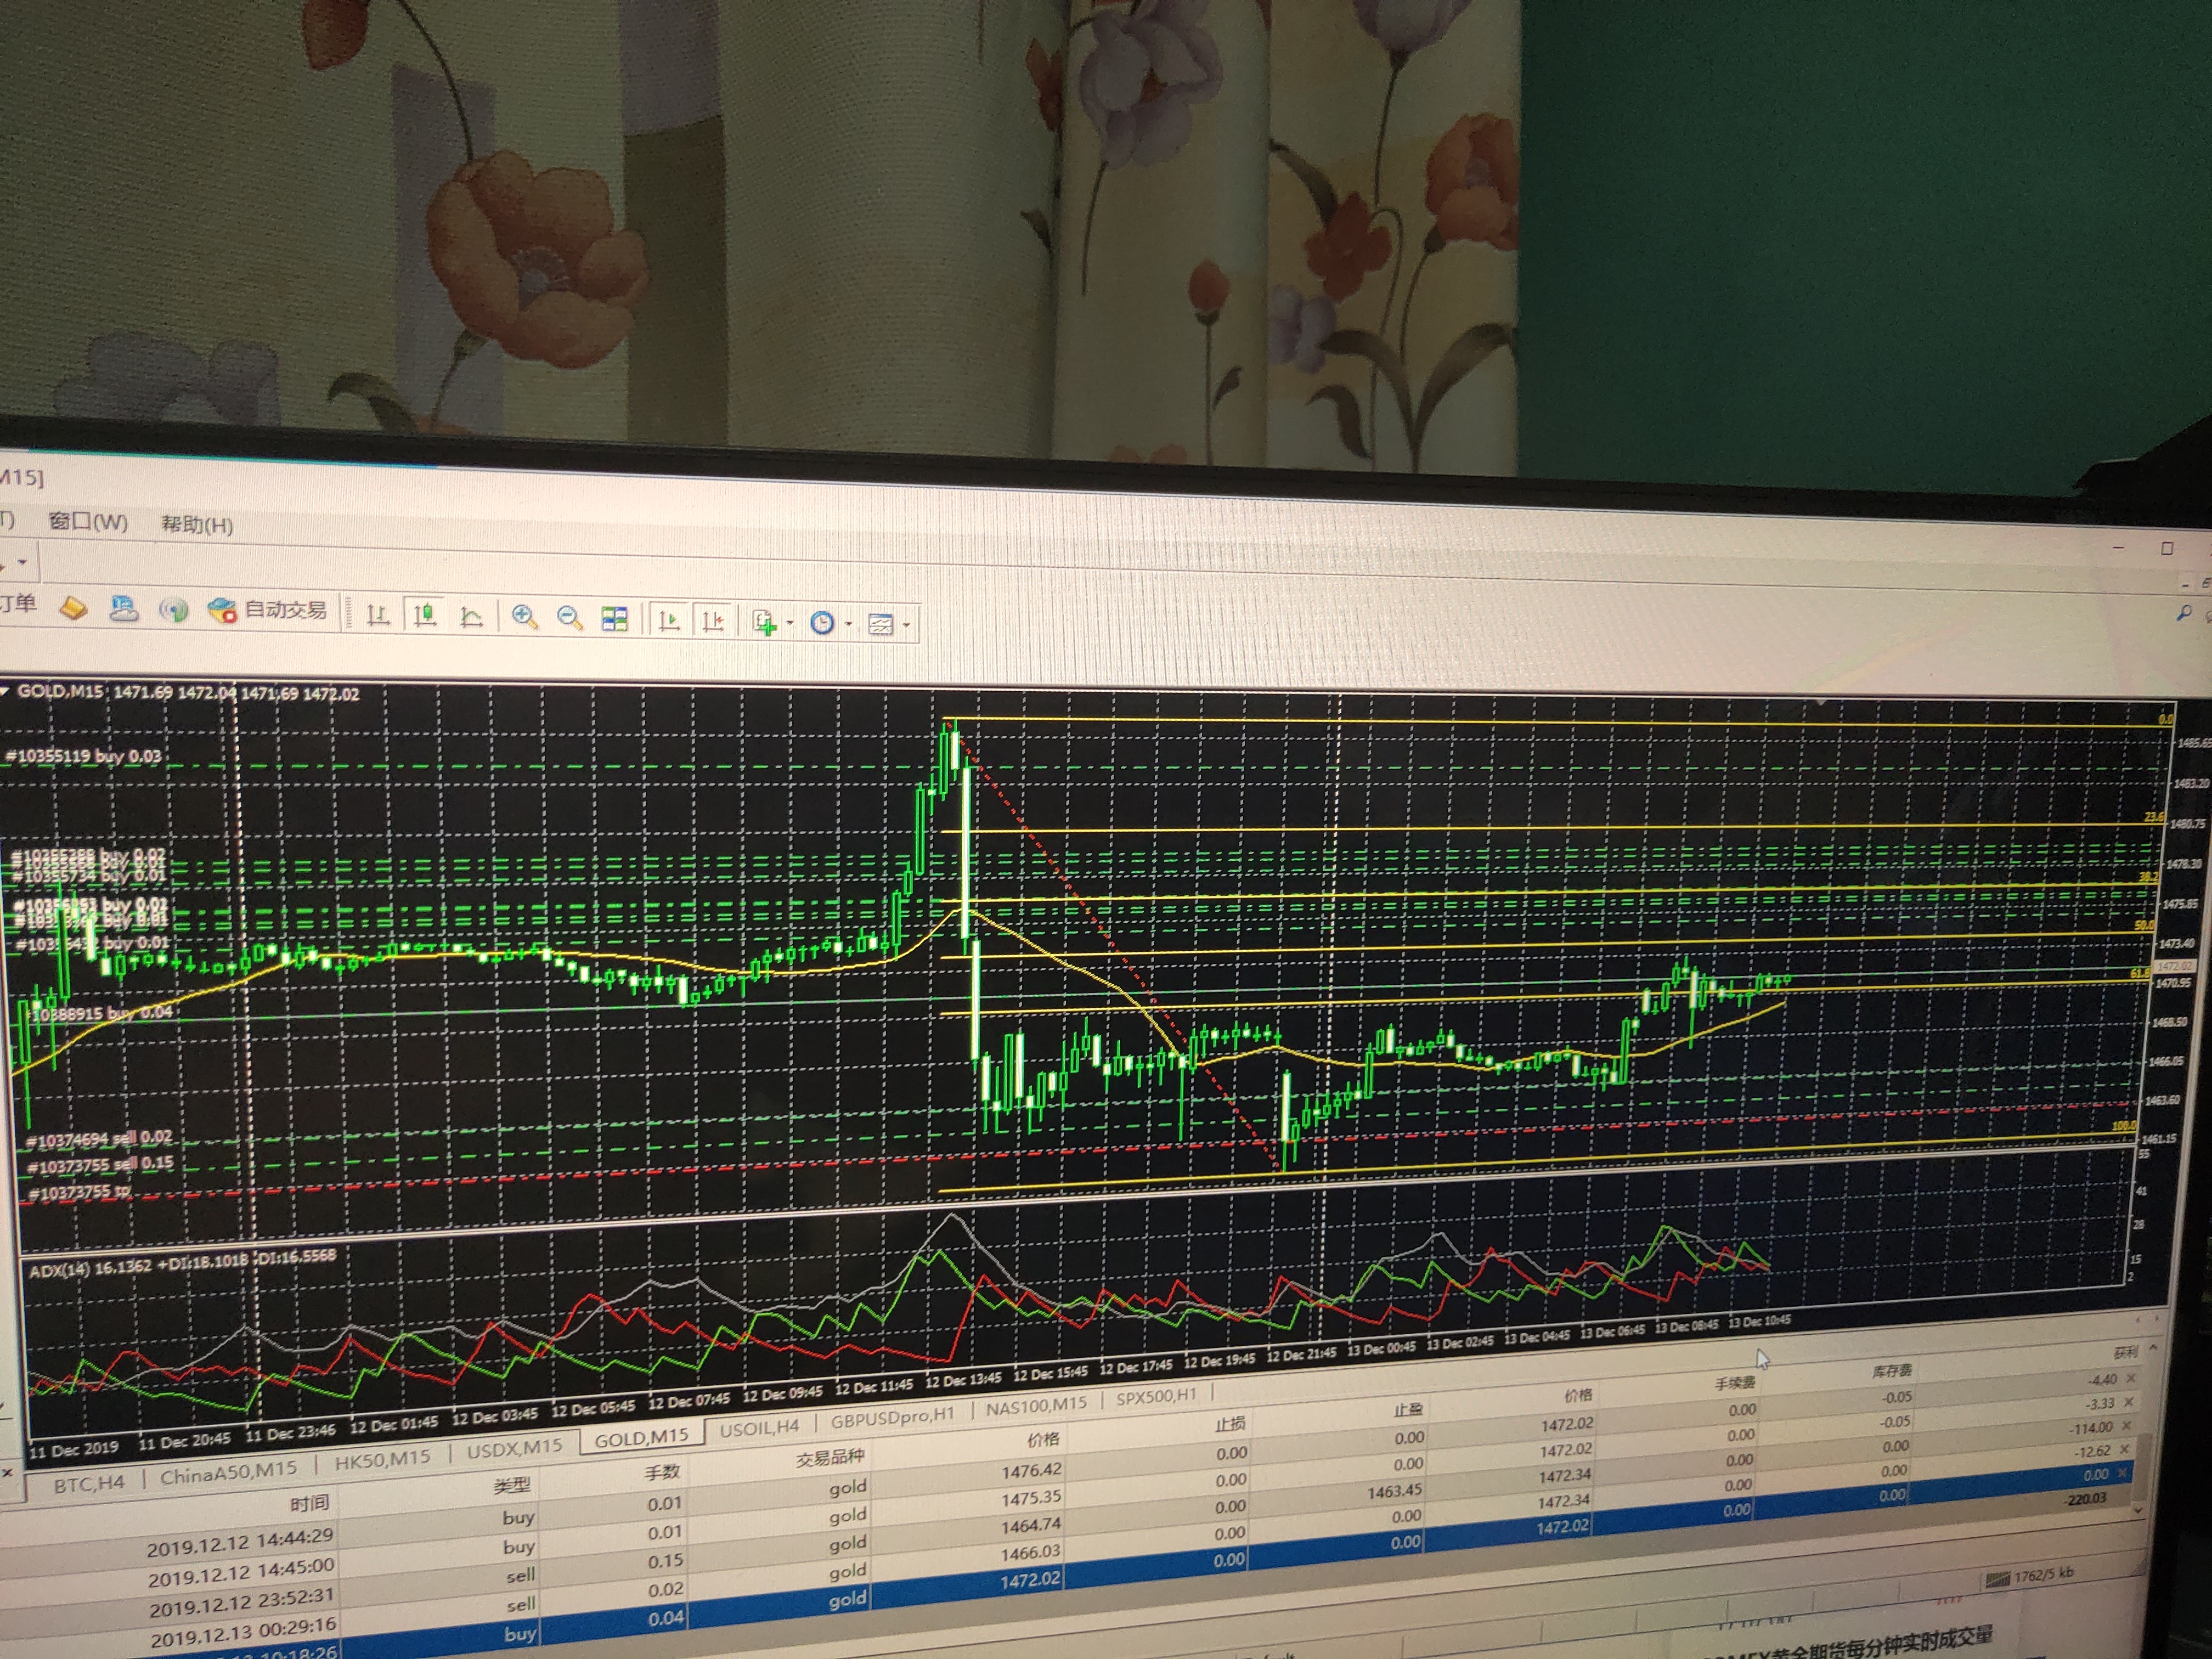
Task: Close the order showing -4.40 profit
Action: 2131,1378
